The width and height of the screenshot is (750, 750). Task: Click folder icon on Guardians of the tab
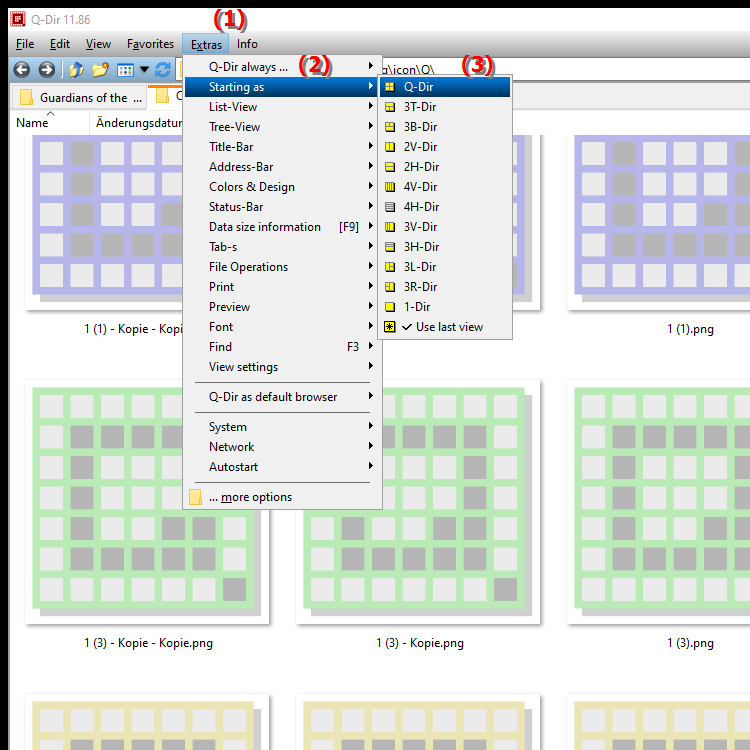pos(26,97)
